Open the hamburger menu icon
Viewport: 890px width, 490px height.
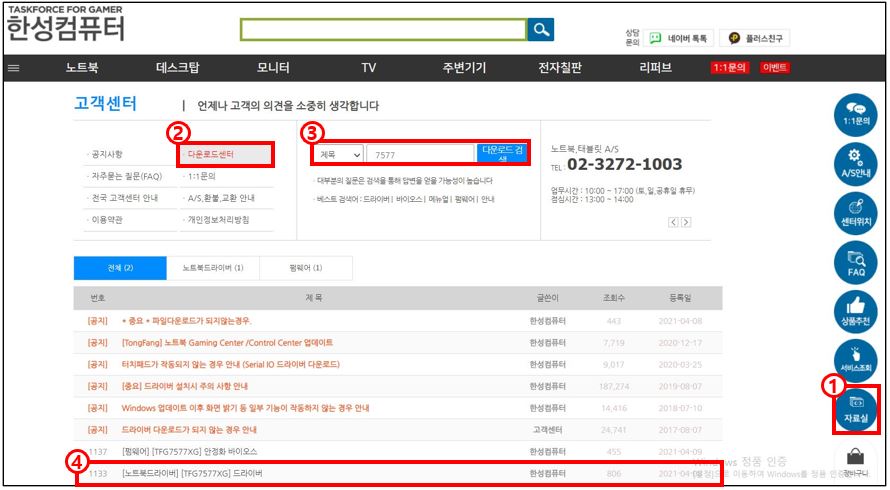coord(14,68)
